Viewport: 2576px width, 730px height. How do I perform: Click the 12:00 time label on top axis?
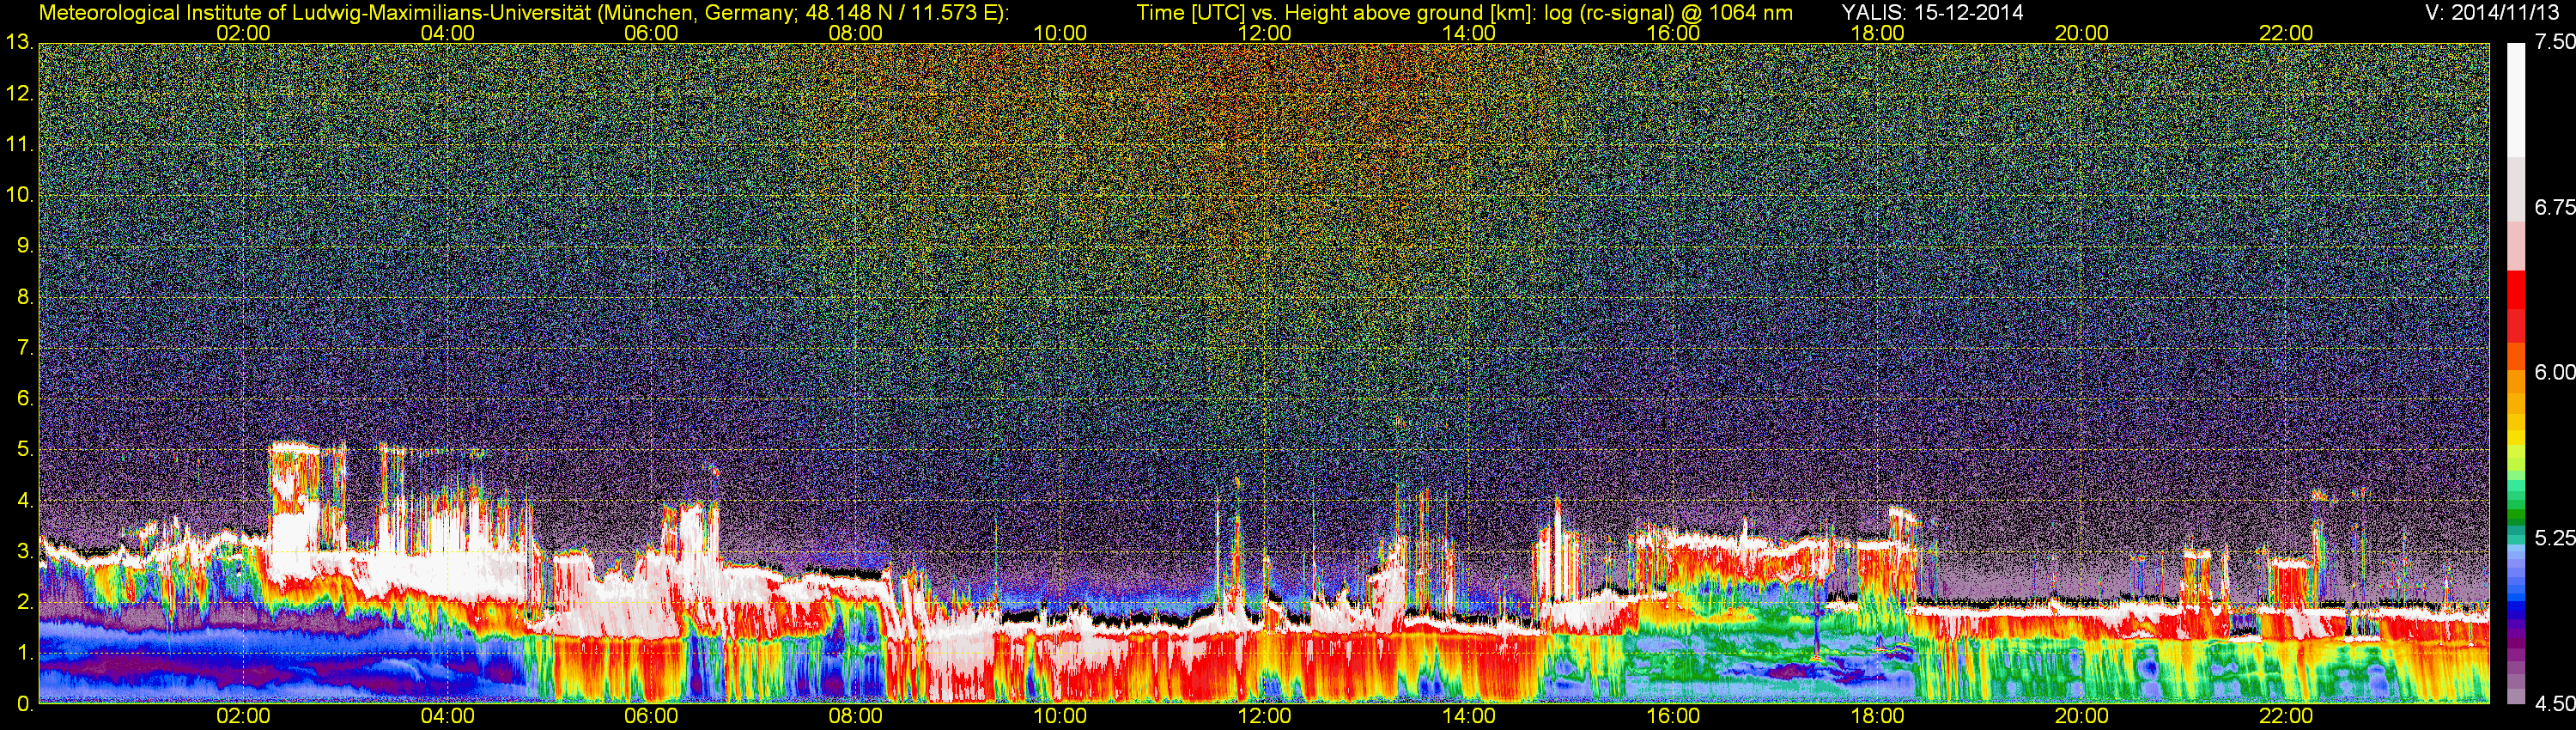tap(1264, 33)
